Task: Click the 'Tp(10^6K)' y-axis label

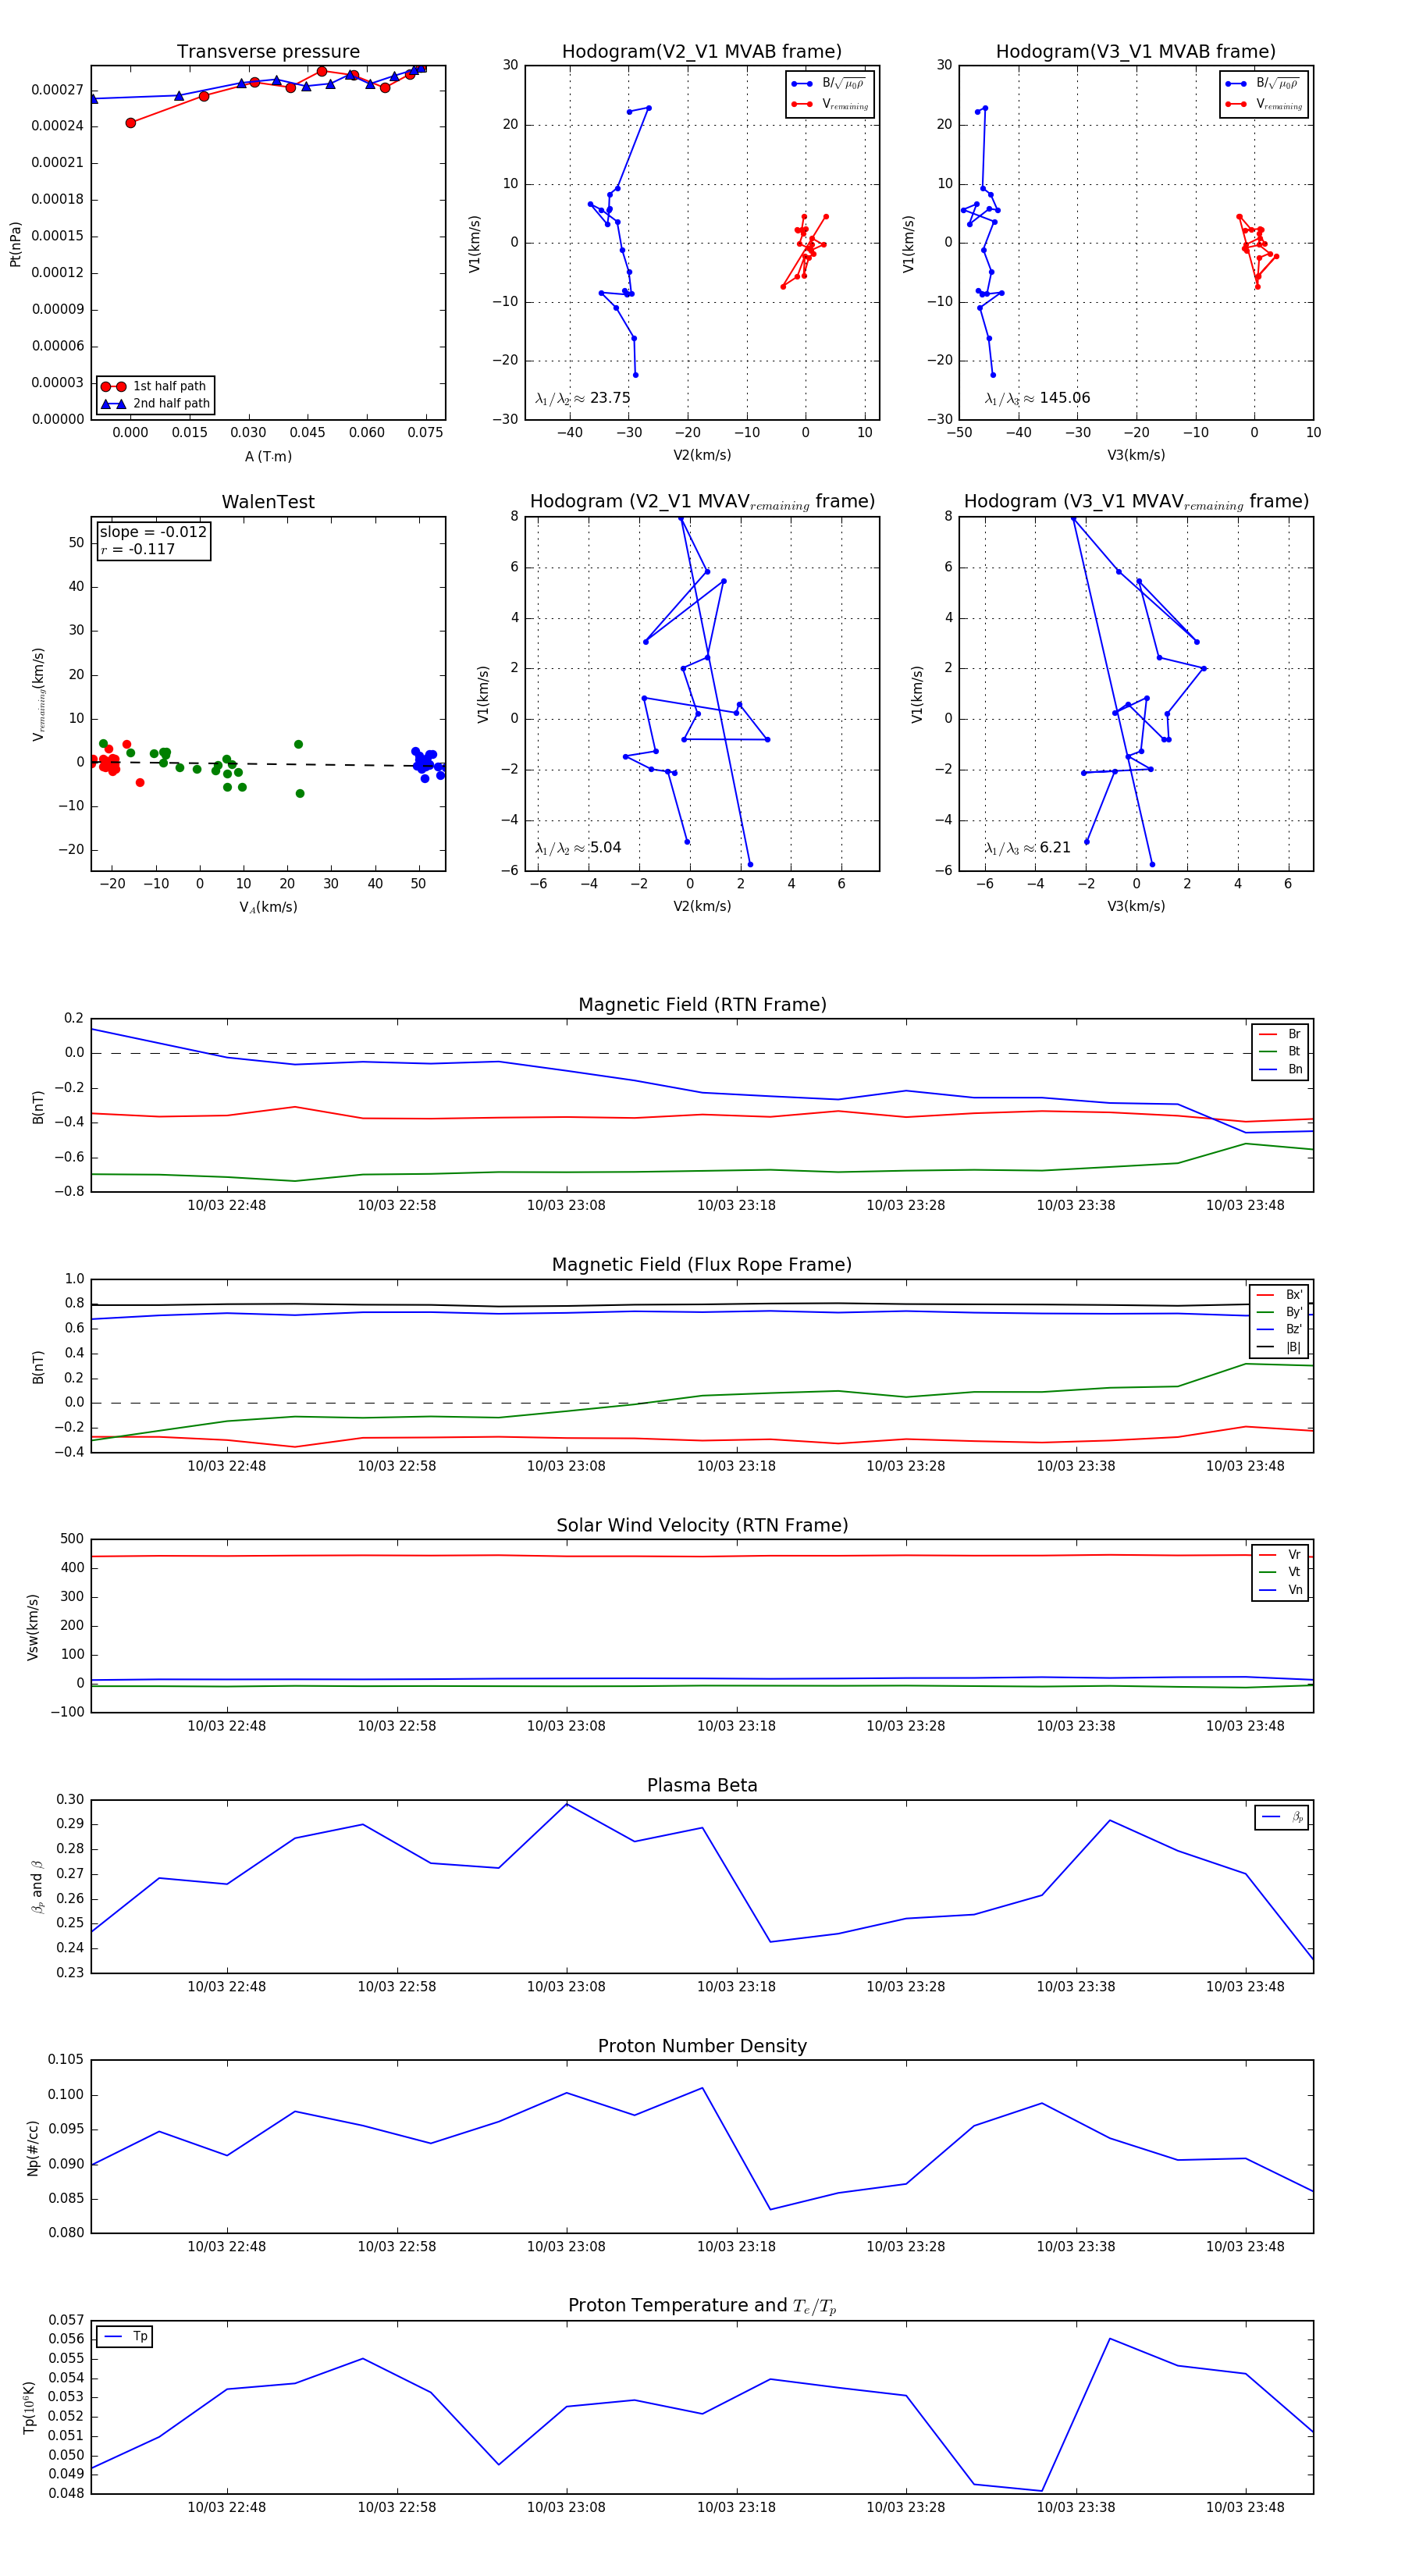Action: (29, 2408)
